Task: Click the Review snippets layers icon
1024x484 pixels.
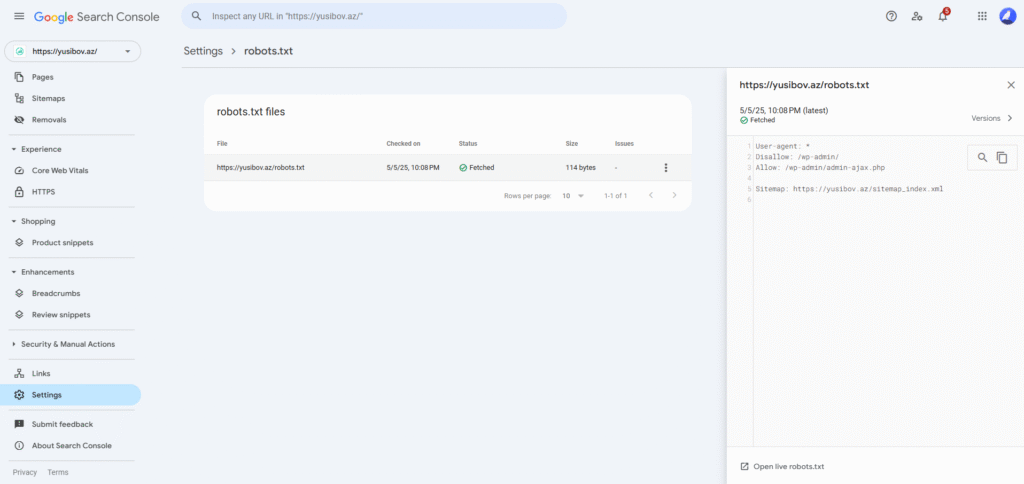Action: 19,315
